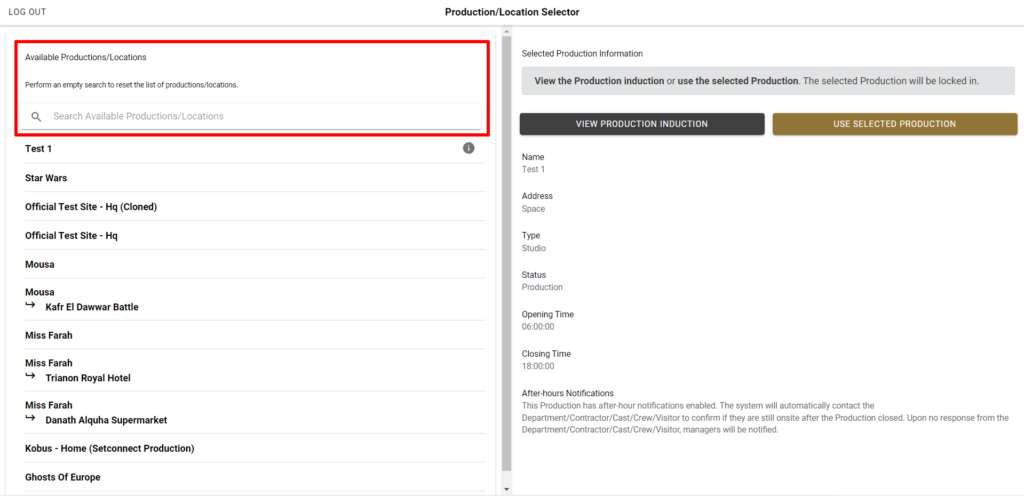Select the Ghosts Of Europe production
The image size is (1024, 496).
pyautogui.click(x=255, y=477)
